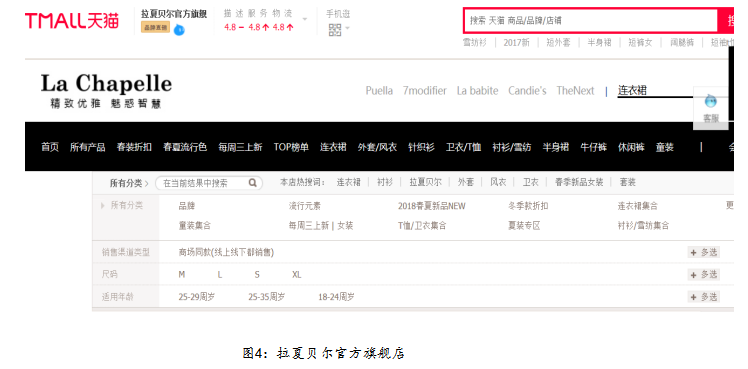This screenshot has height=369, width=748.
Task: Expand the 所有分类 triangle in filter panel
Action: coord(102,206)
